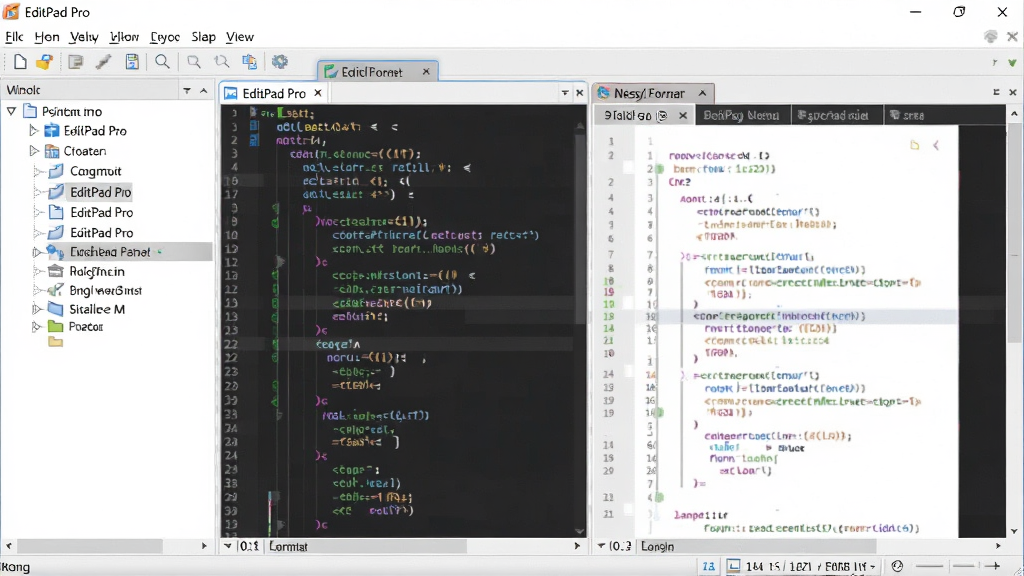Open a file with the folder icon

[44, 62]
